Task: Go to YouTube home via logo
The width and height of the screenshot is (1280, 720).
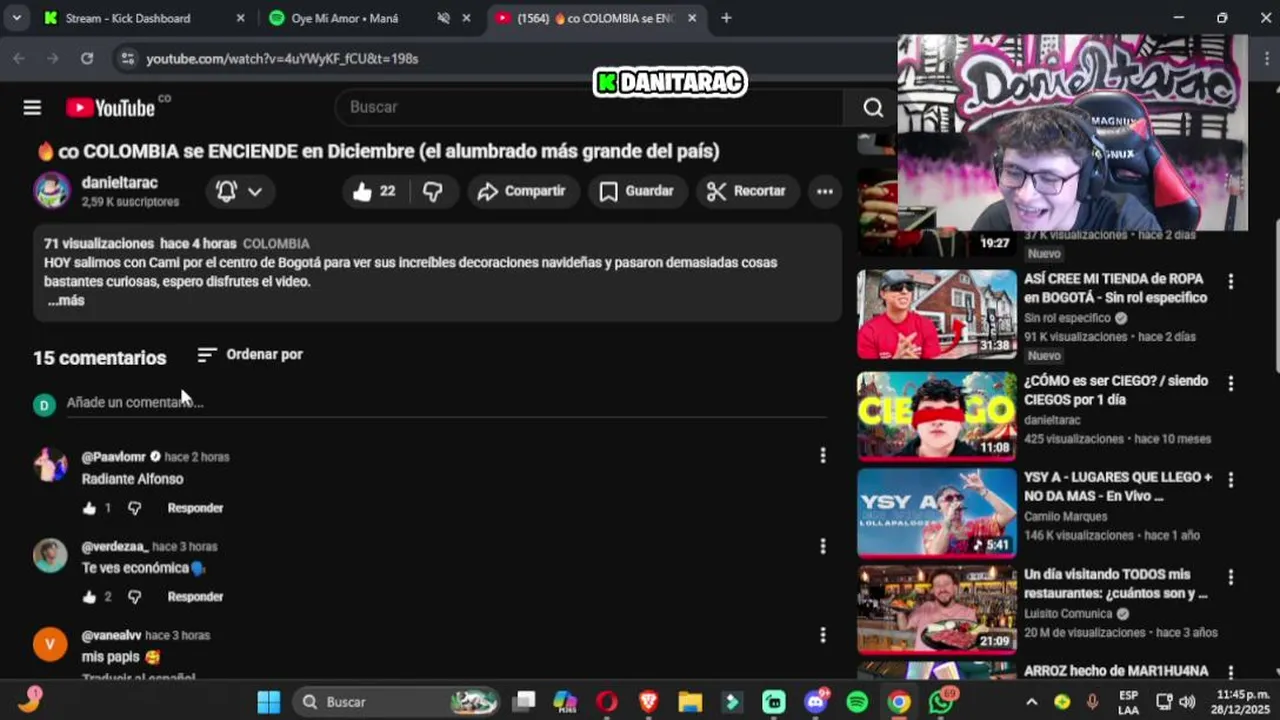Action: point(110,107)
